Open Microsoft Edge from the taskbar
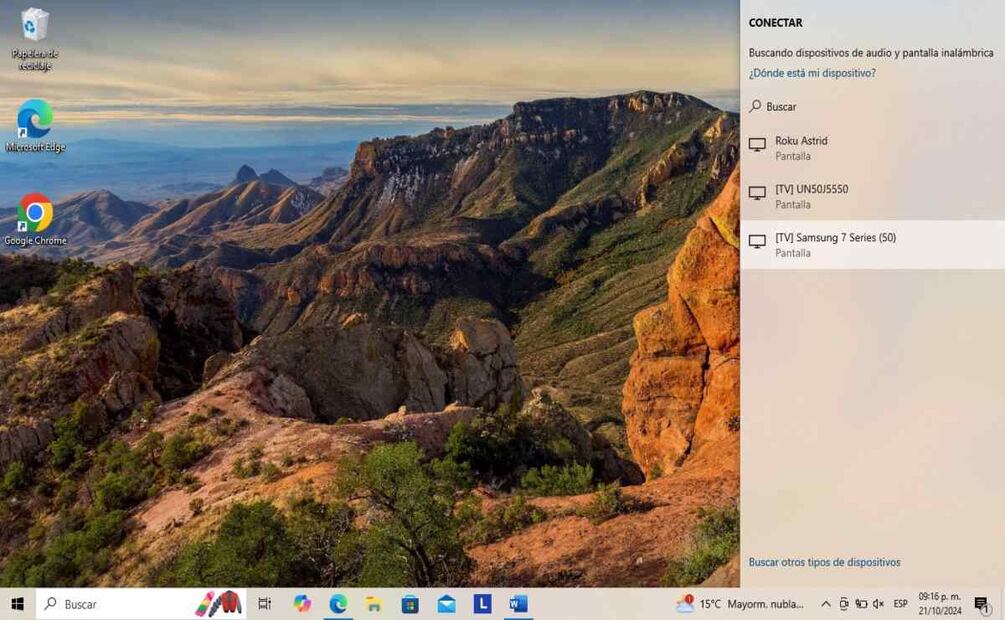 338,604
